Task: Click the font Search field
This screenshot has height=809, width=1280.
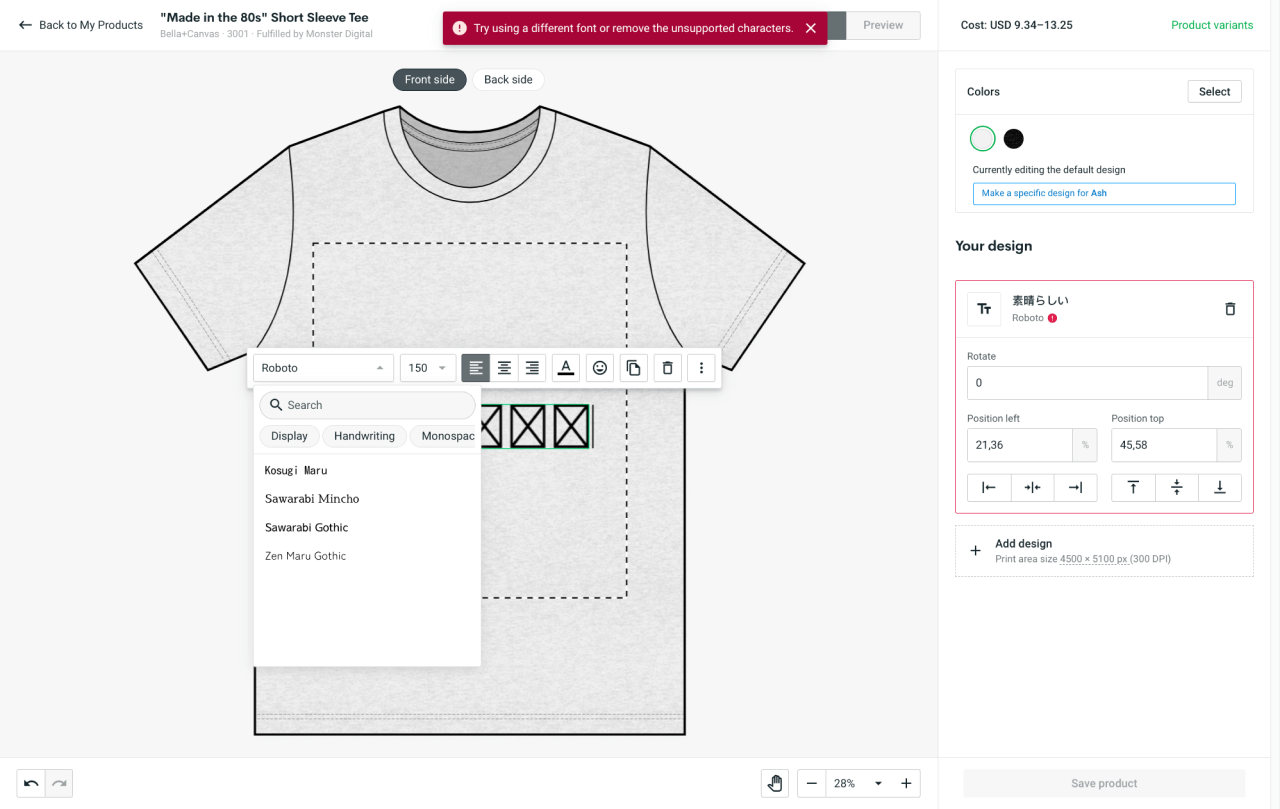Action: tap(367, 405)
